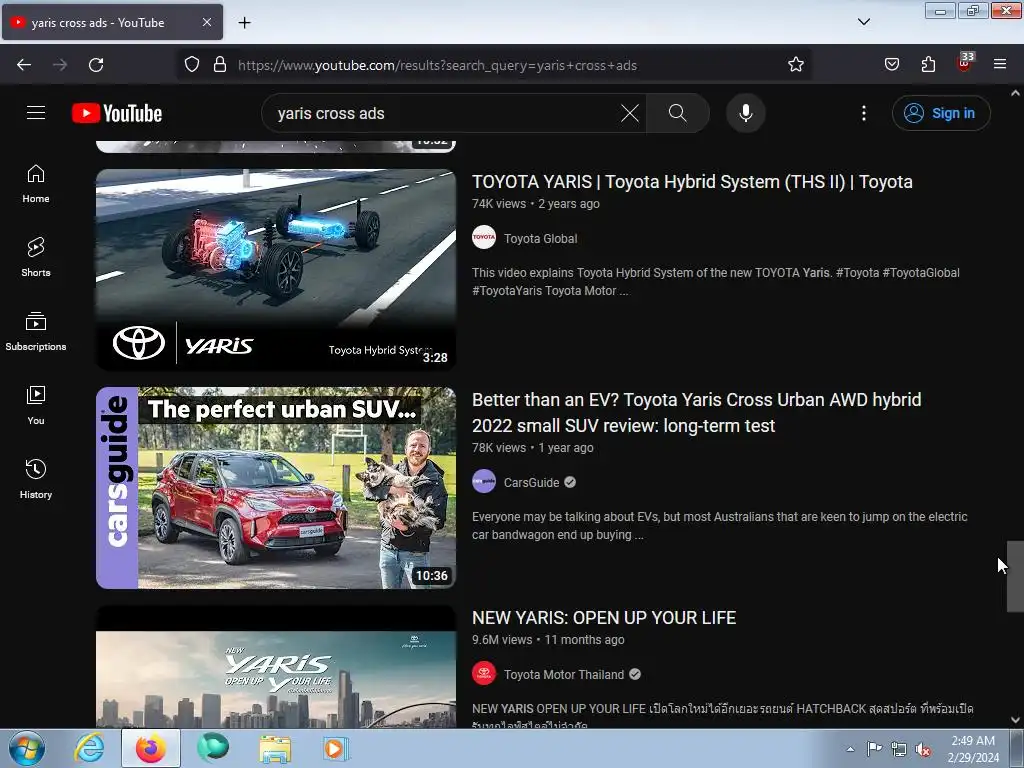The width and height of the screenshot is (1024, 768).
Task: View site security padlock info
Action: click(x=220, y=65)
